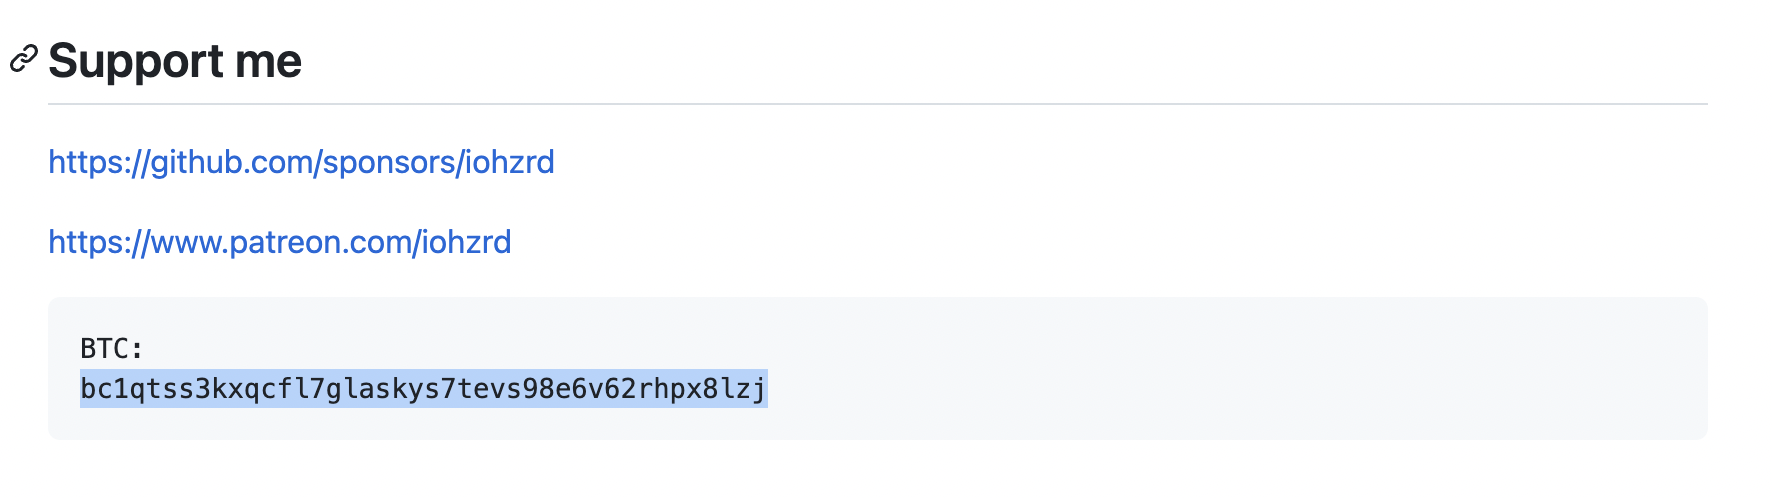Click 'iohzrd' at end of GitHub link
The image size is (1772, 498).
point(510,162)
